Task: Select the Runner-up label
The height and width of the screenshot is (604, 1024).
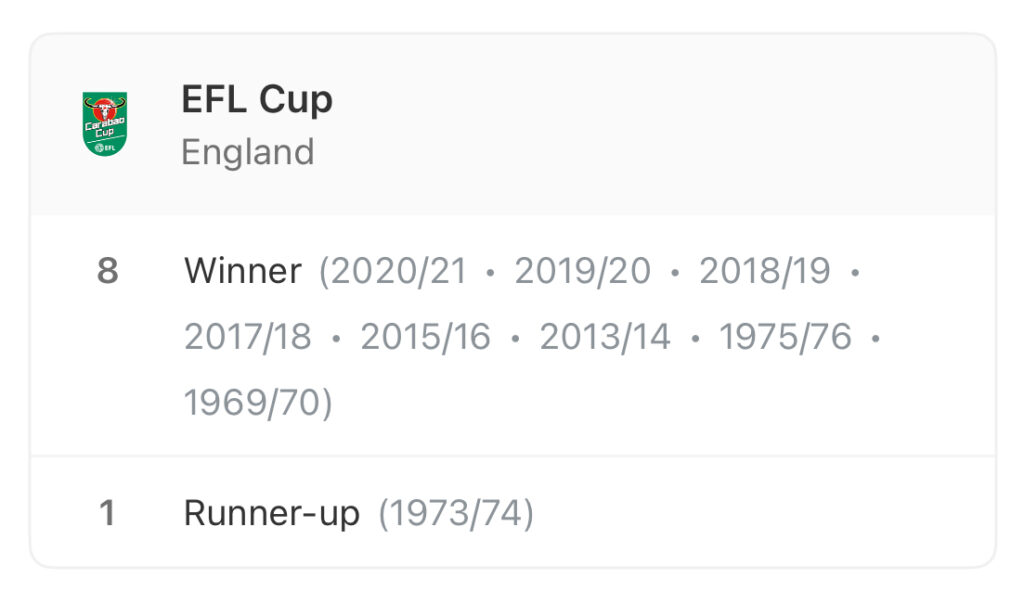Action: click(271, 513)
